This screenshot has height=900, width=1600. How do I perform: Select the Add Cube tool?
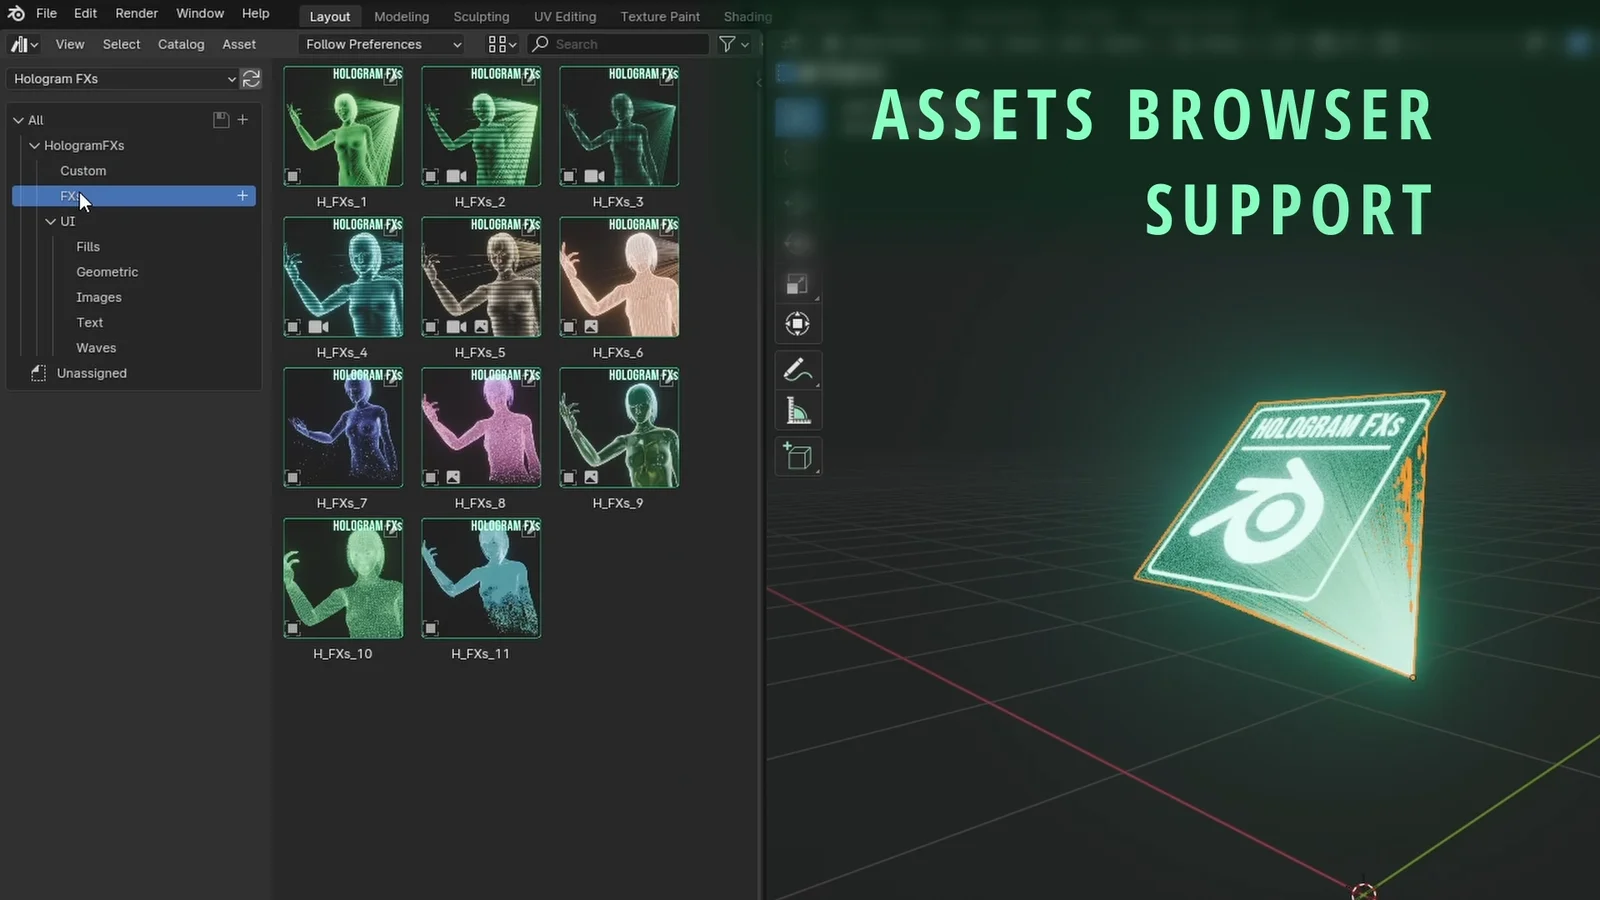click(797, 456)
